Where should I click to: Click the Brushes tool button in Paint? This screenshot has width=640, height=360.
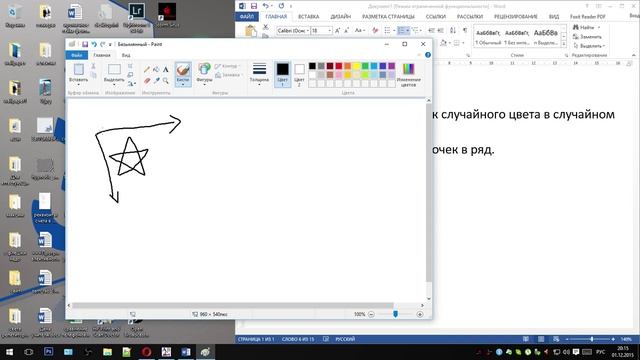(x=183, y=74)
